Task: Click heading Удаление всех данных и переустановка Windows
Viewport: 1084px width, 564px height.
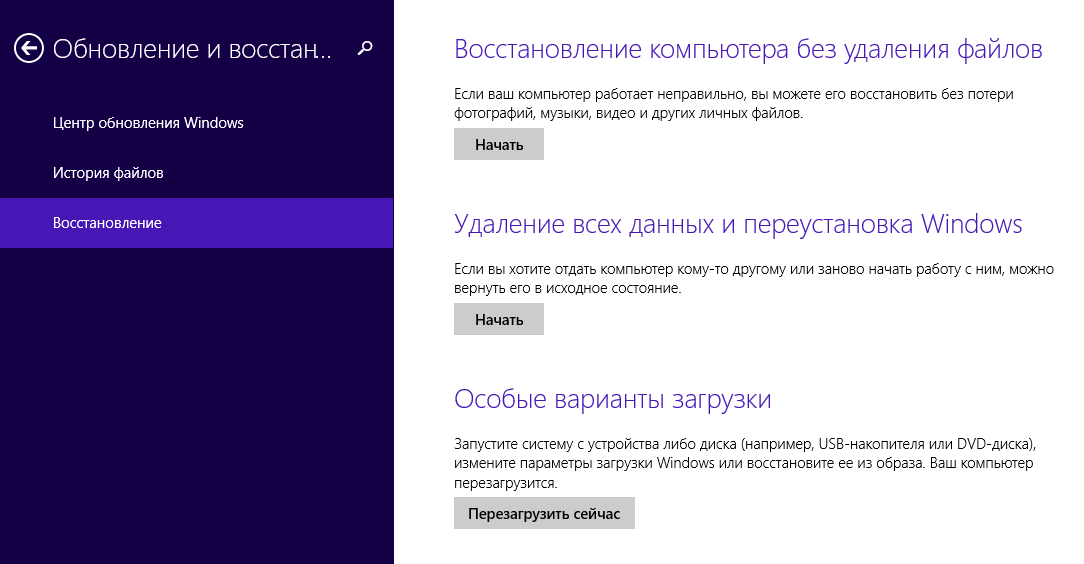Action: click(x=738, y=223)
